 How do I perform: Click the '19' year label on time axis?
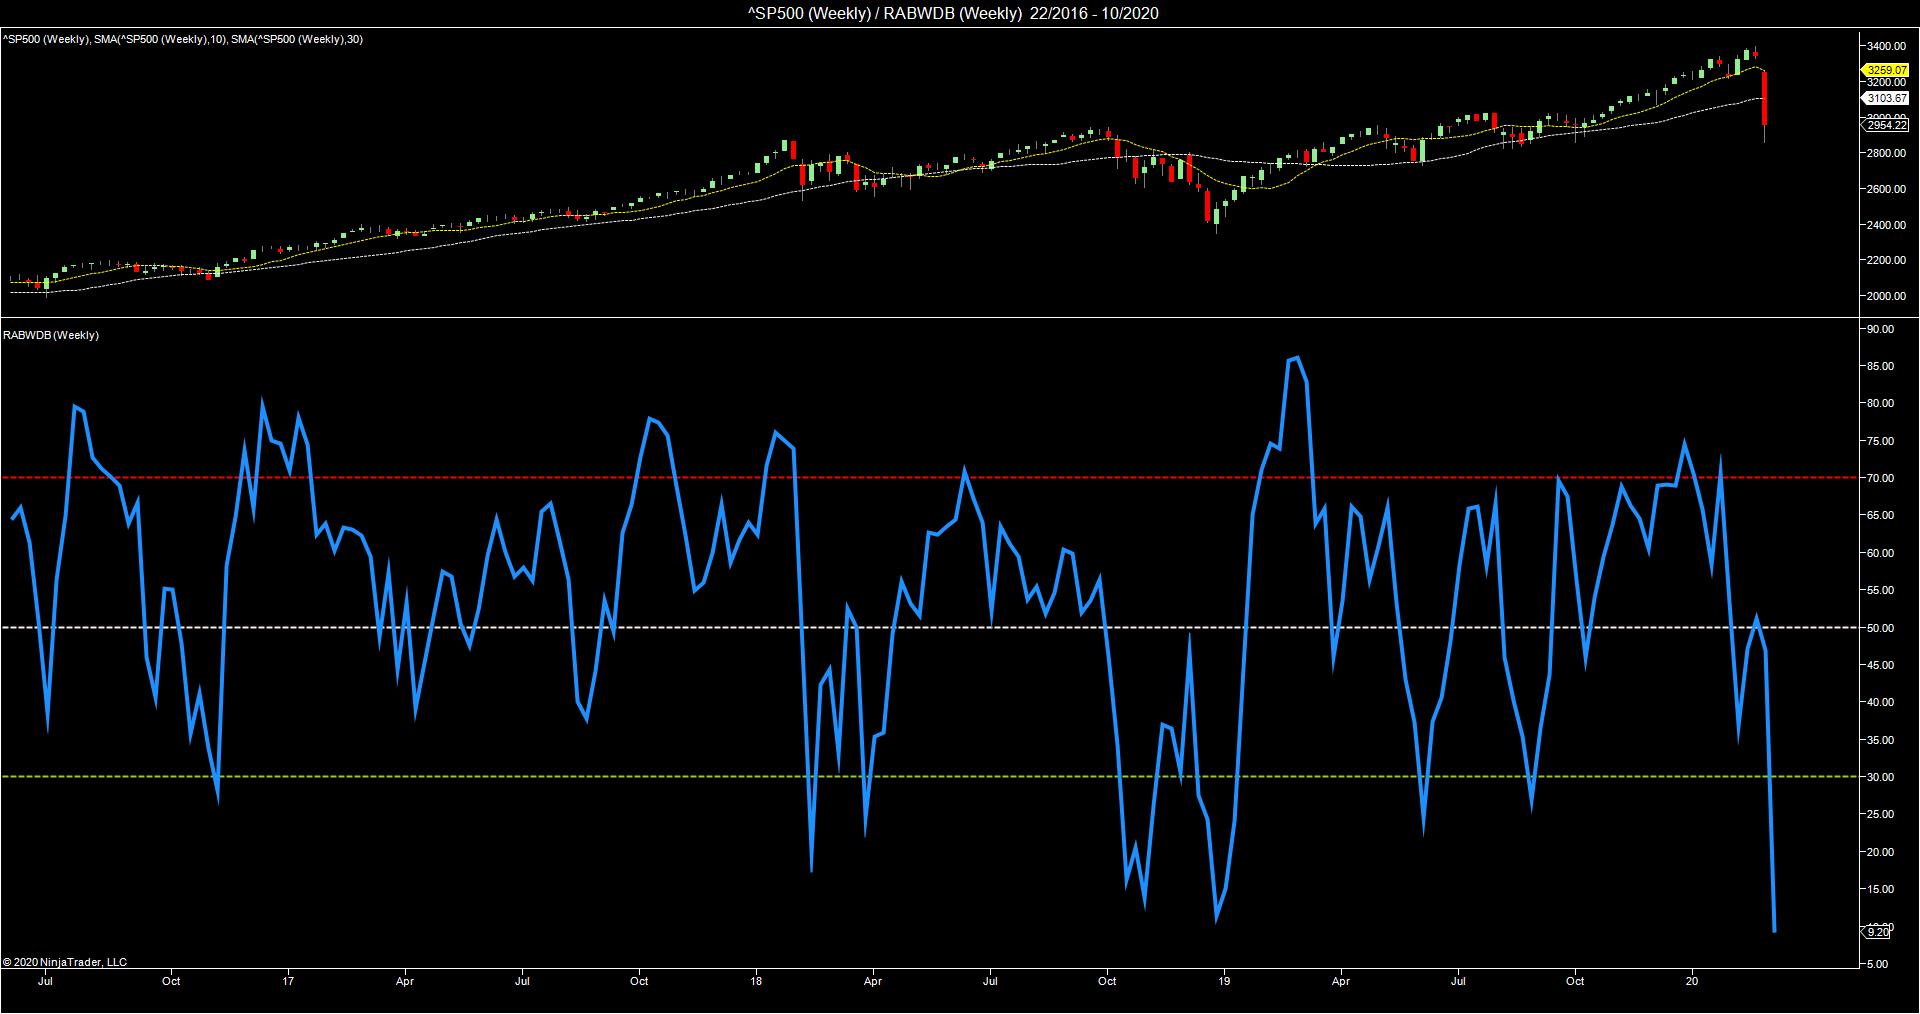pos(1224,981)
